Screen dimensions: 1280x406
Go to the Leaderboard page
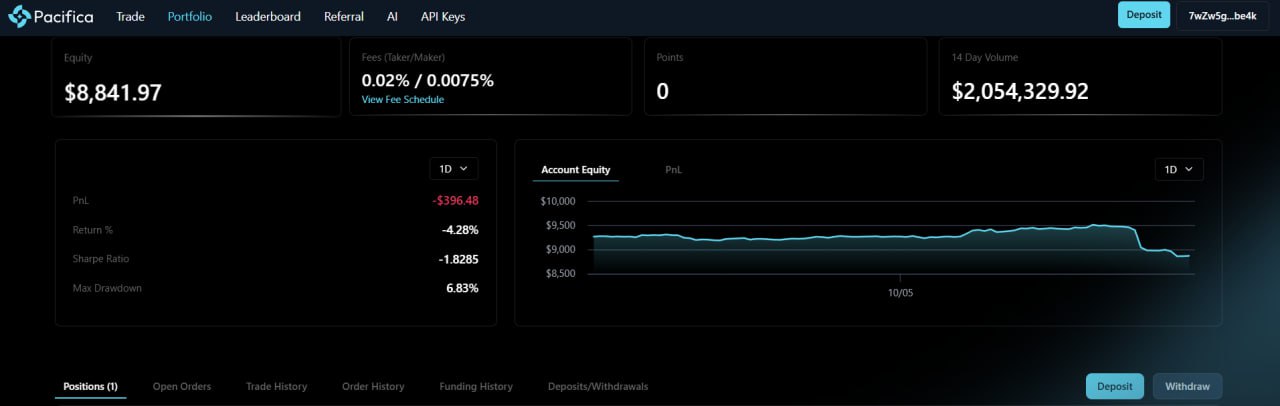(268, 17)
